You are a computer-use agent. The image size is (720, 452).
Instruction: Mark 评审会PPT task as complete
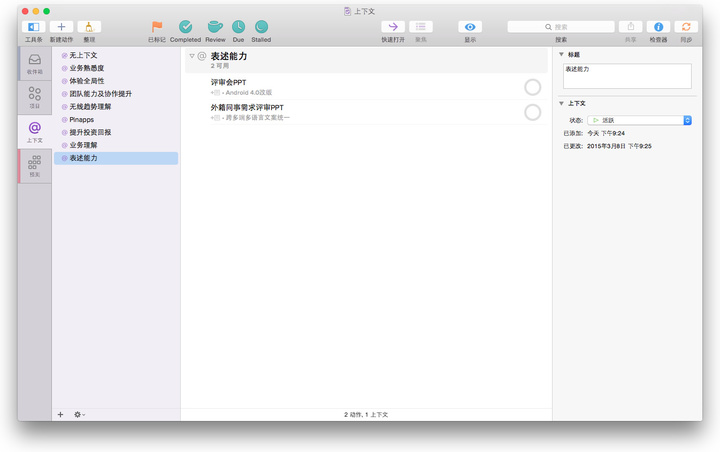pos(532,87)
